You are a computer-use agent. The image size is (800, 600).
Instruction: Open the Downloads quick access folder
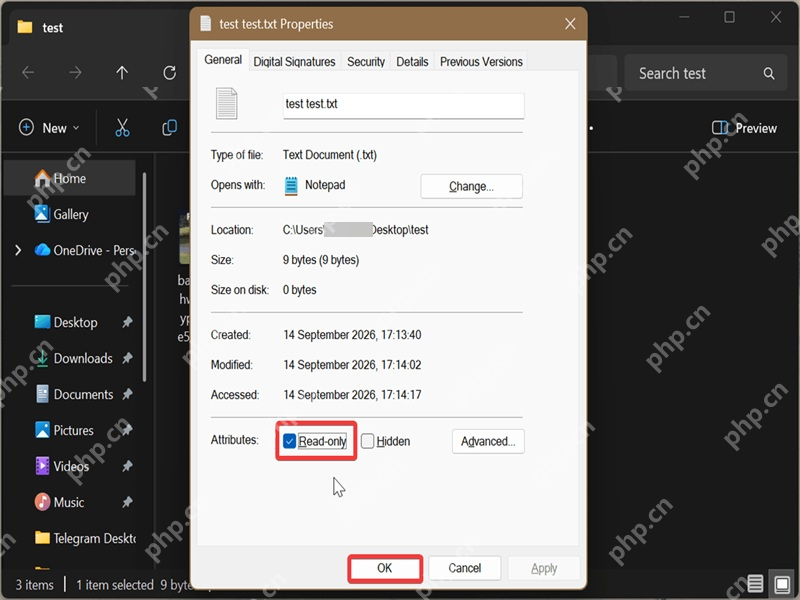click(73, 358)
